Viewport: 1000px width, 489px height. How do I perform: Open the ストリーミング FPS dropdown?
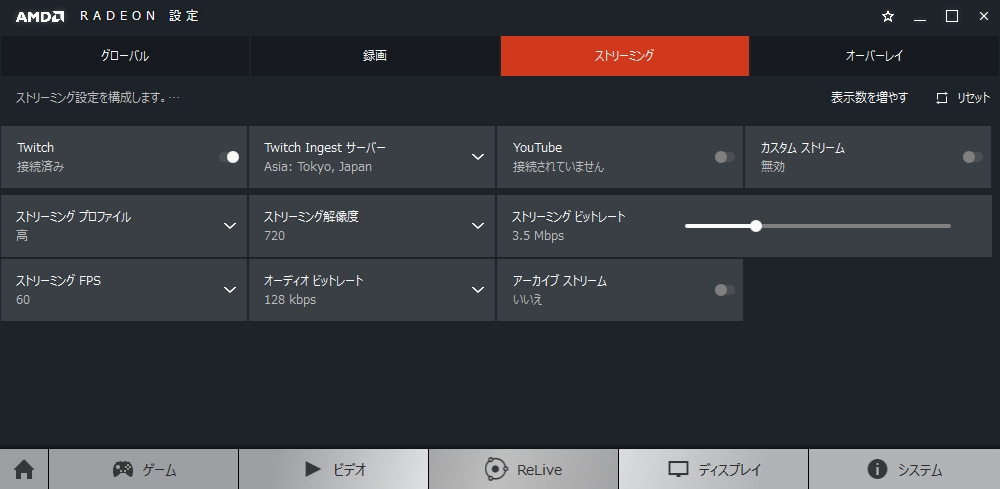tap(230, 290)
